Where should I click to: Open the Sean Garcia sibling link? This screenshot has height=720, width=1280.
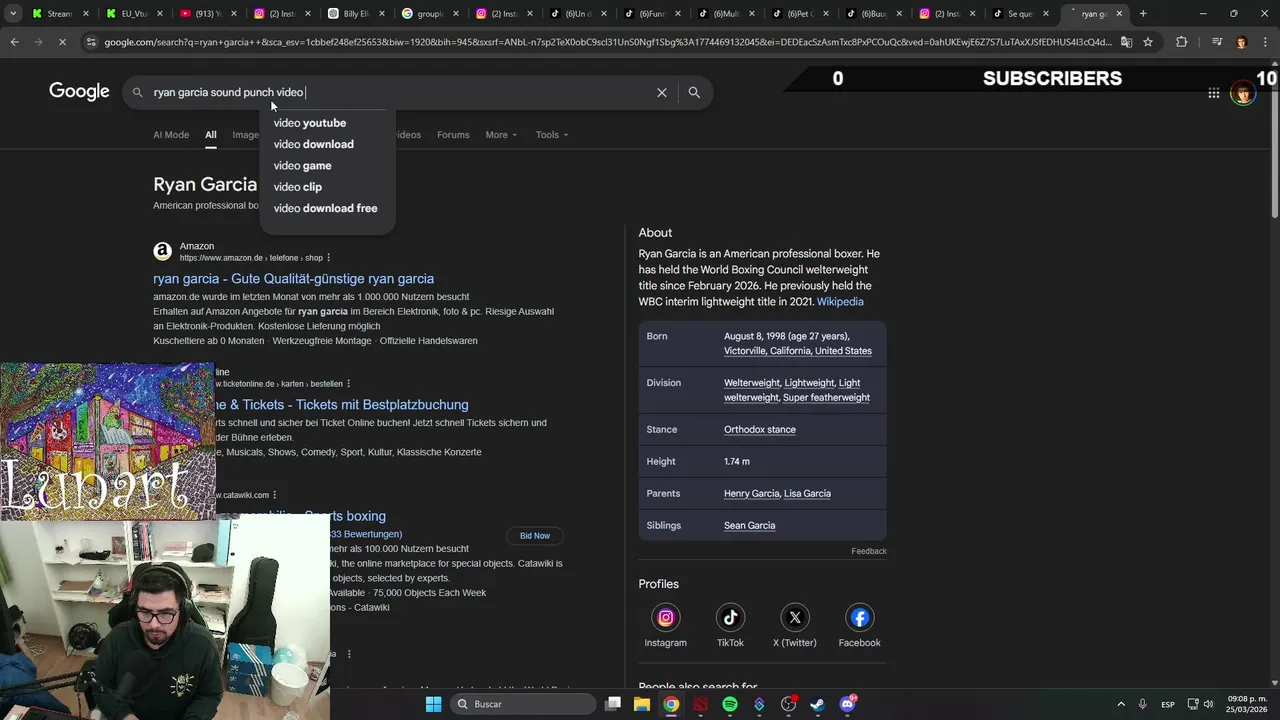(x=749, y=526)
